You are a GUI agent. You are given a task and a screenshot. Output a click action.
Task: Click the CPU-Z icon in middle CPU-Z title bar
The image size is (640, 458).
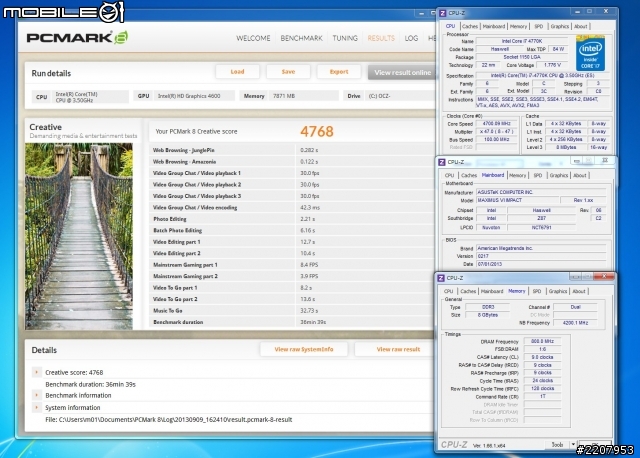[x=442, y=162]
